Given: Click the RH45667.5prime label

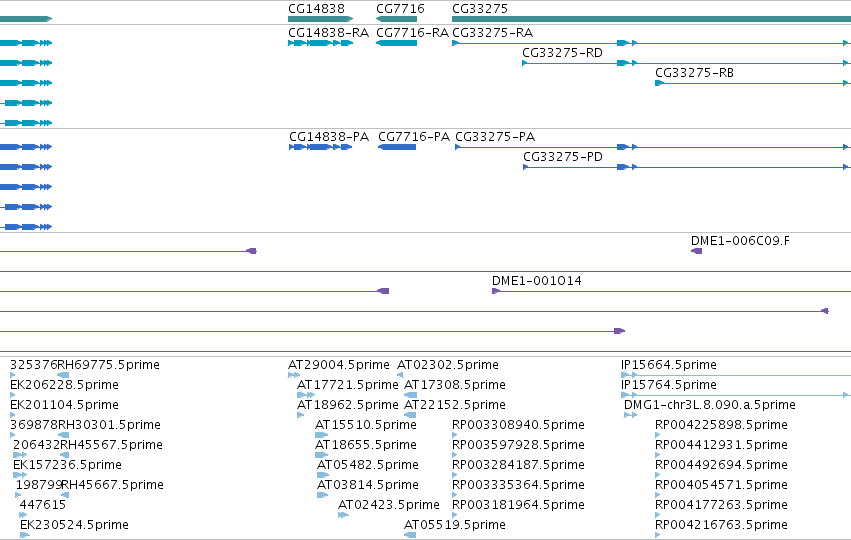Looking at the screenshot, I should [112, 485].
